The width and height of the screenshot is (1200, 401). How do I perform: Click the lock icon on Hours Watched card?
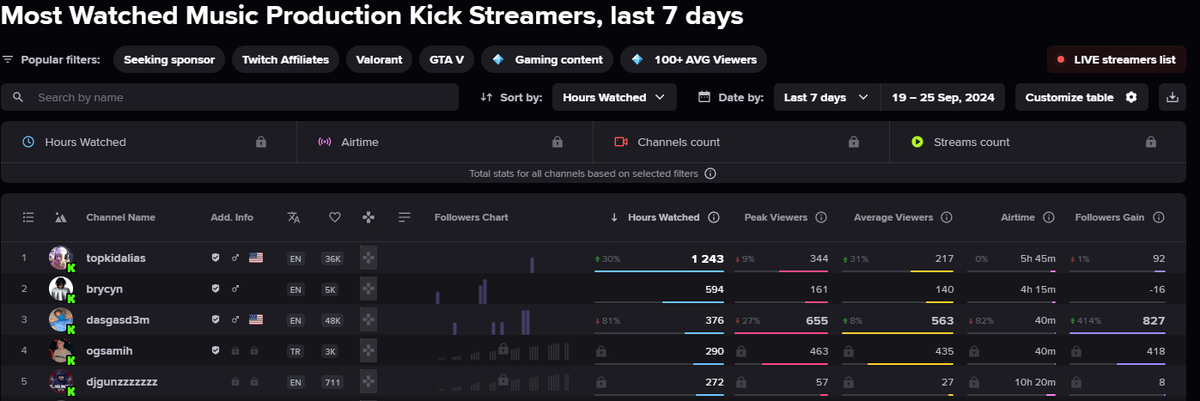[261, 142]
